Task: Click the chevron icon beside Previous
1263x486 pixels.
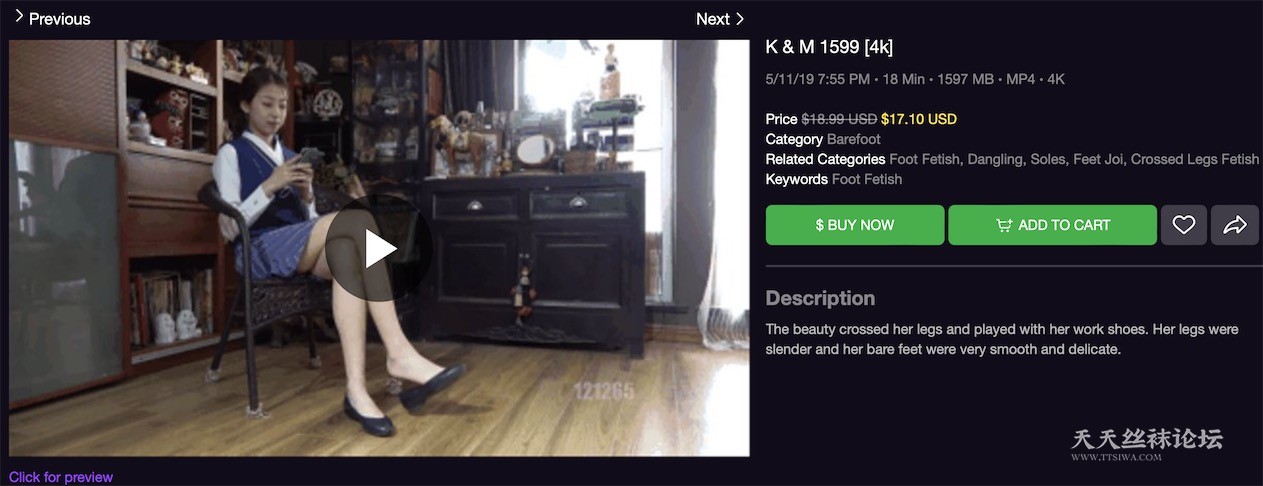Action: [x=18, y=17]
